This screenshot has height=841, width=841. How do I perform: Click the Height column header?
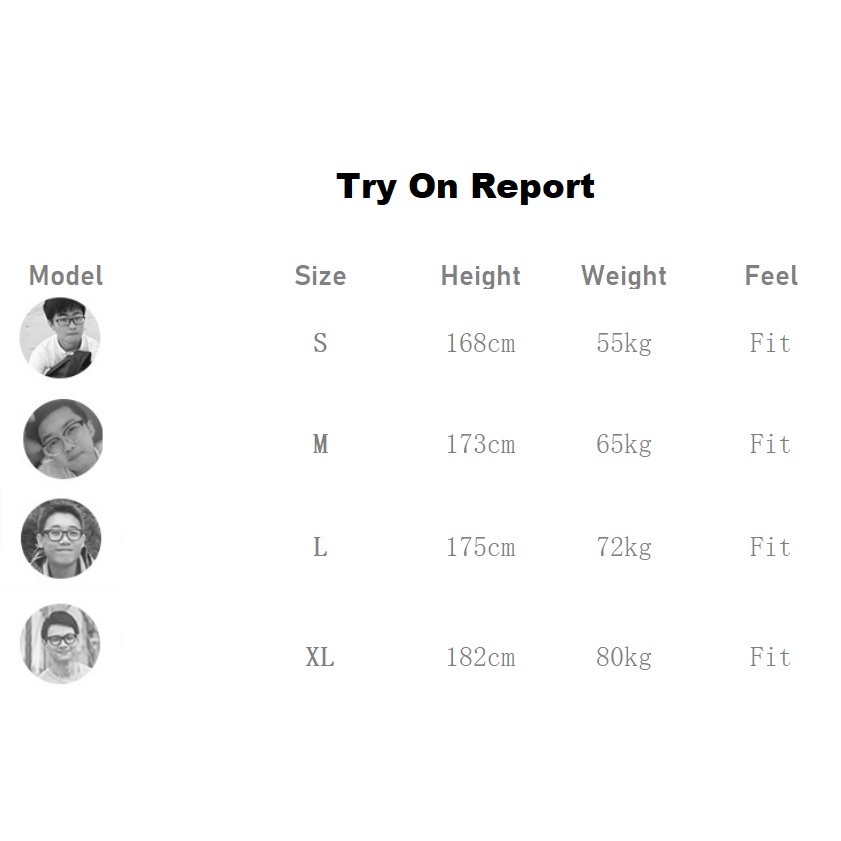480,276
